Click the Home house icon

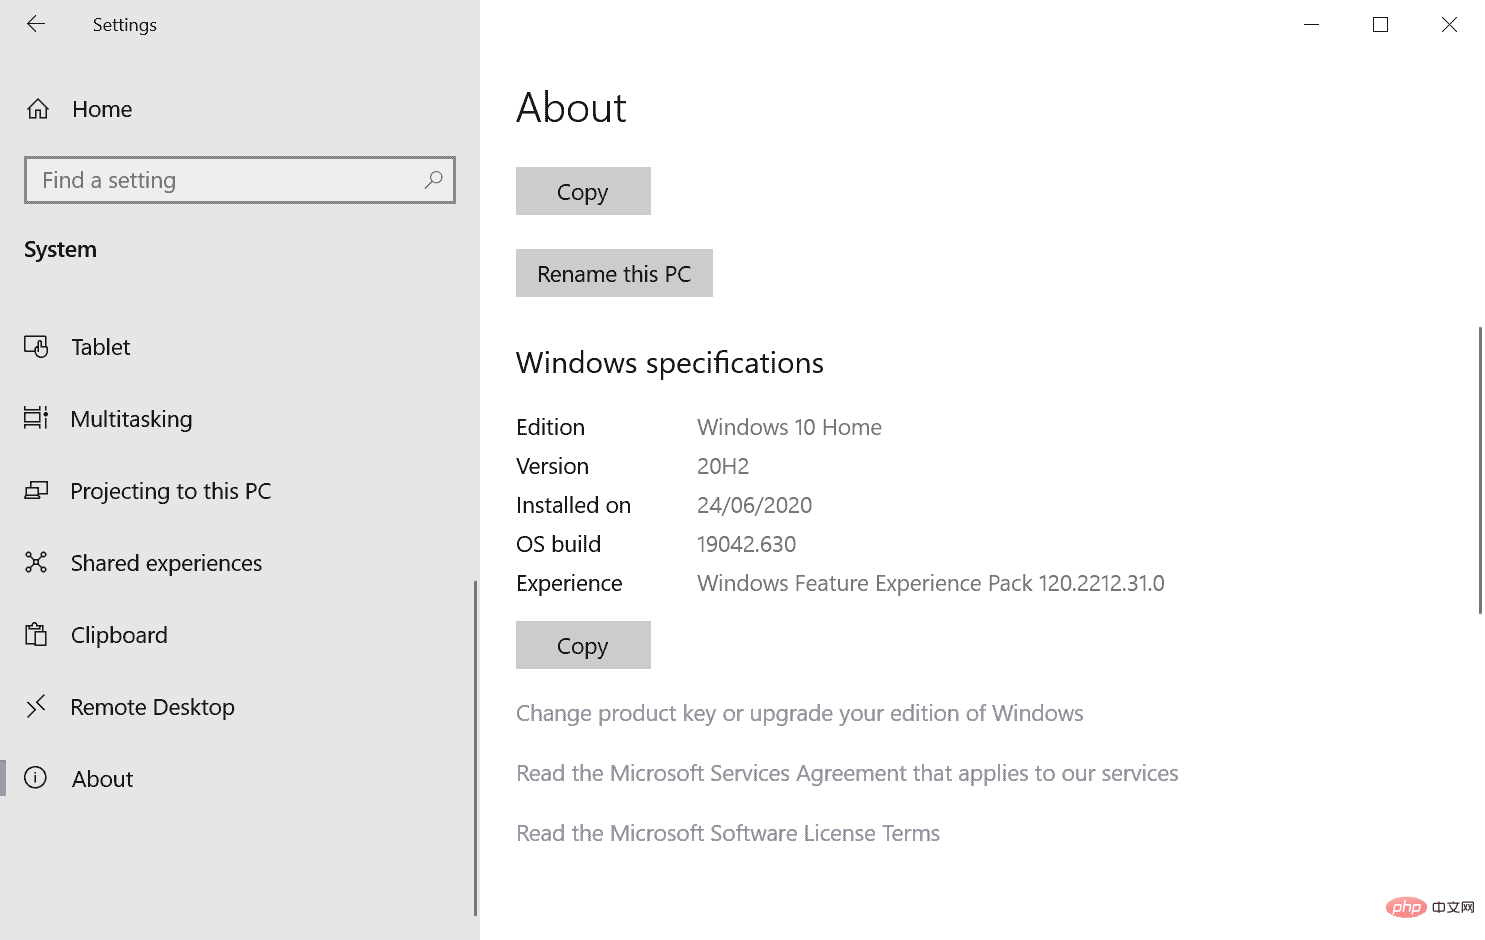tap(38, 109)
